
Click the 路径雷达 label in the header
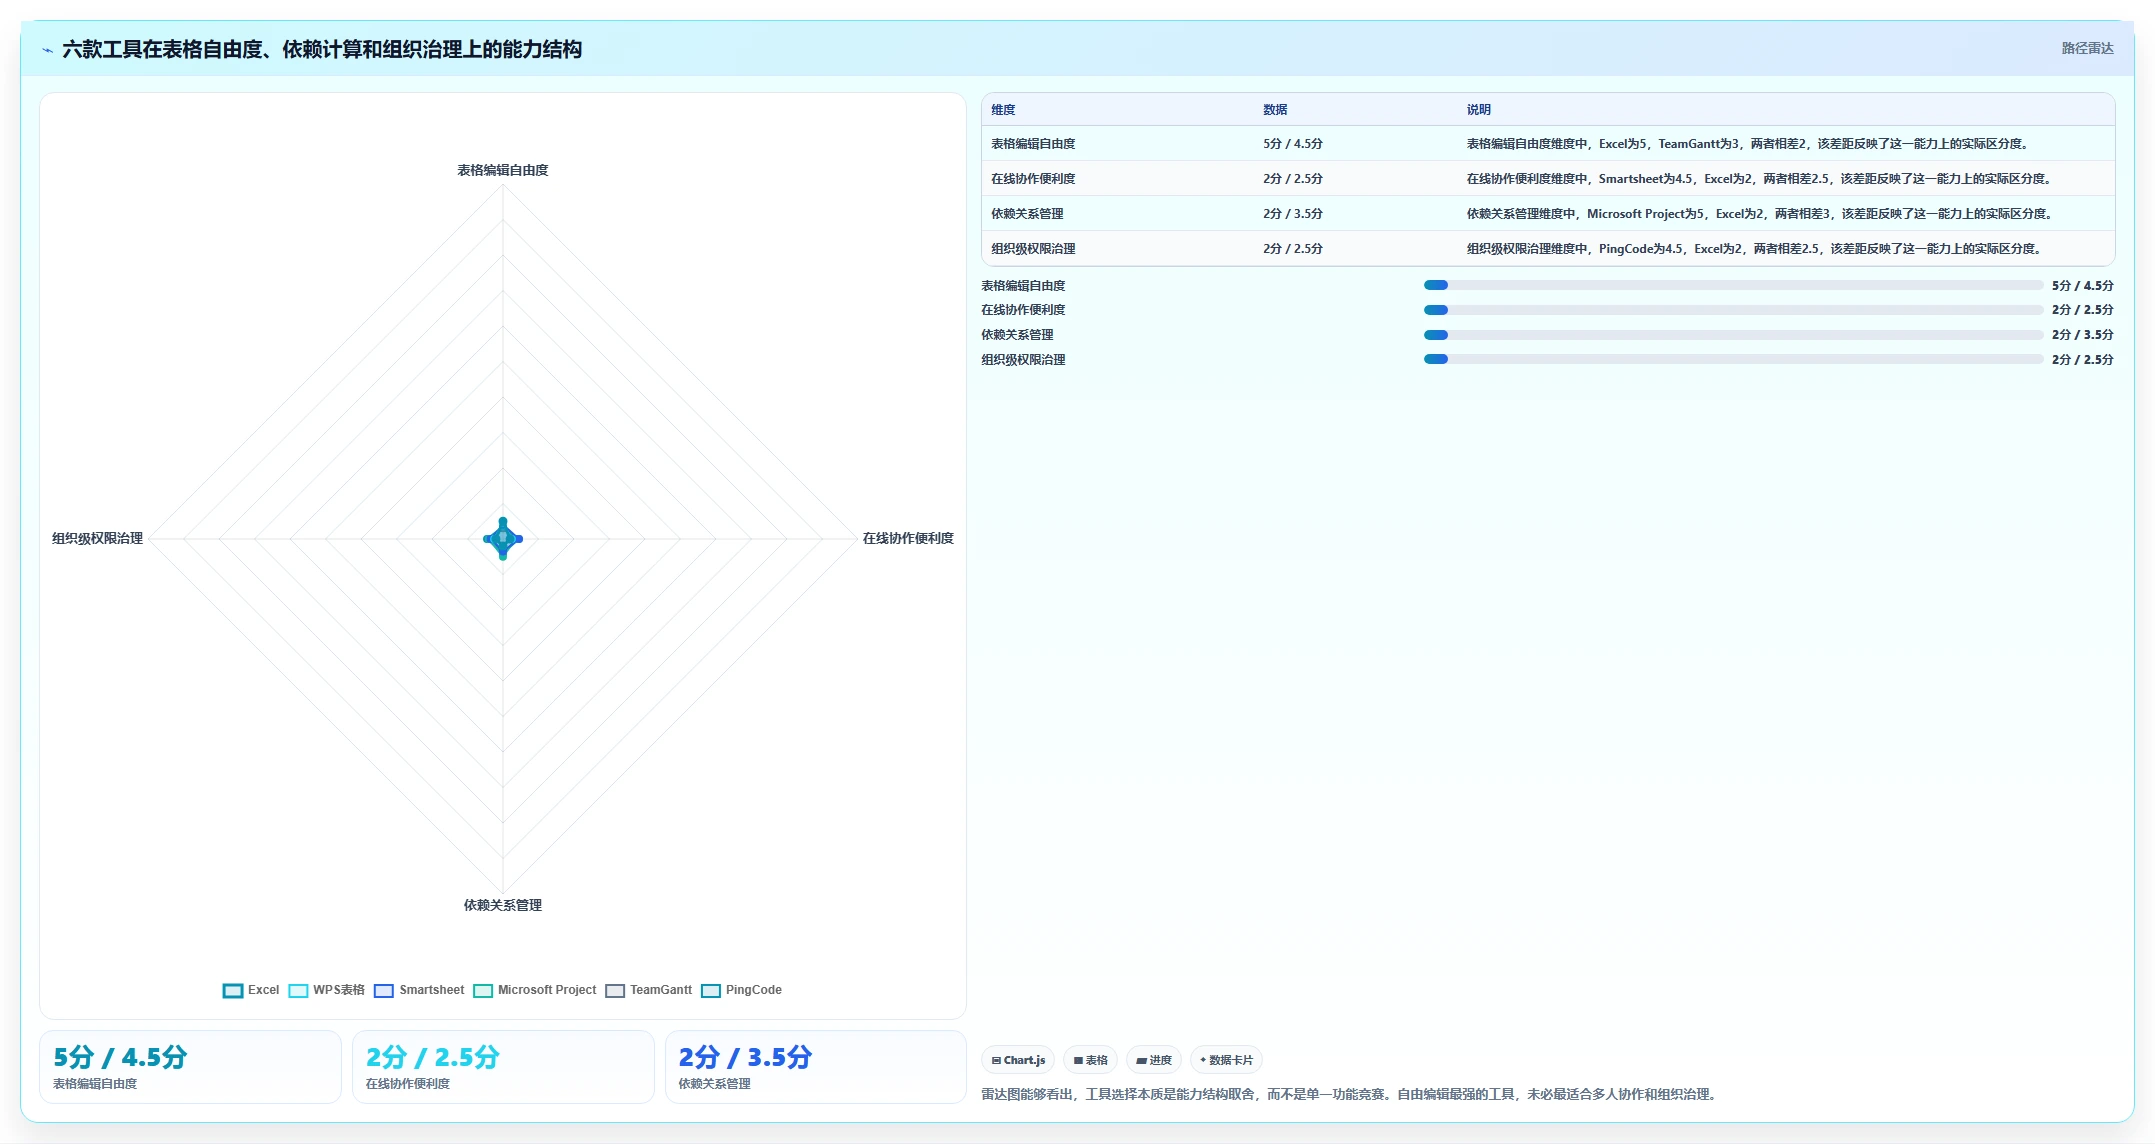[x=2087, y=48]
